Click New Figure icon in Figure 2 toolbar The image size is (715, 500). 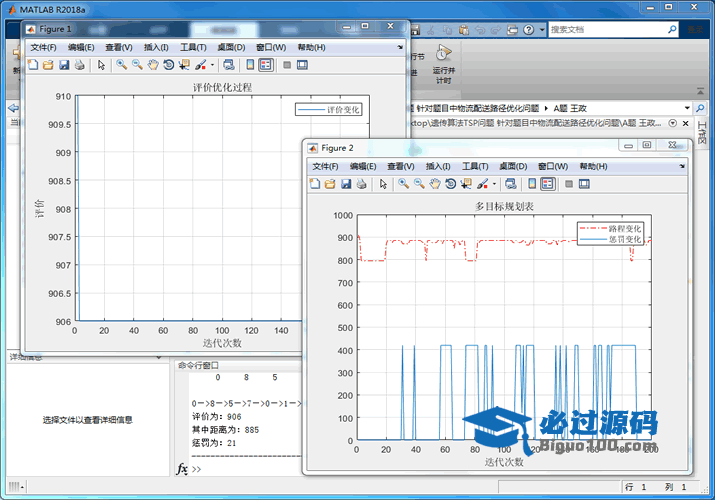tap(315, 184)
